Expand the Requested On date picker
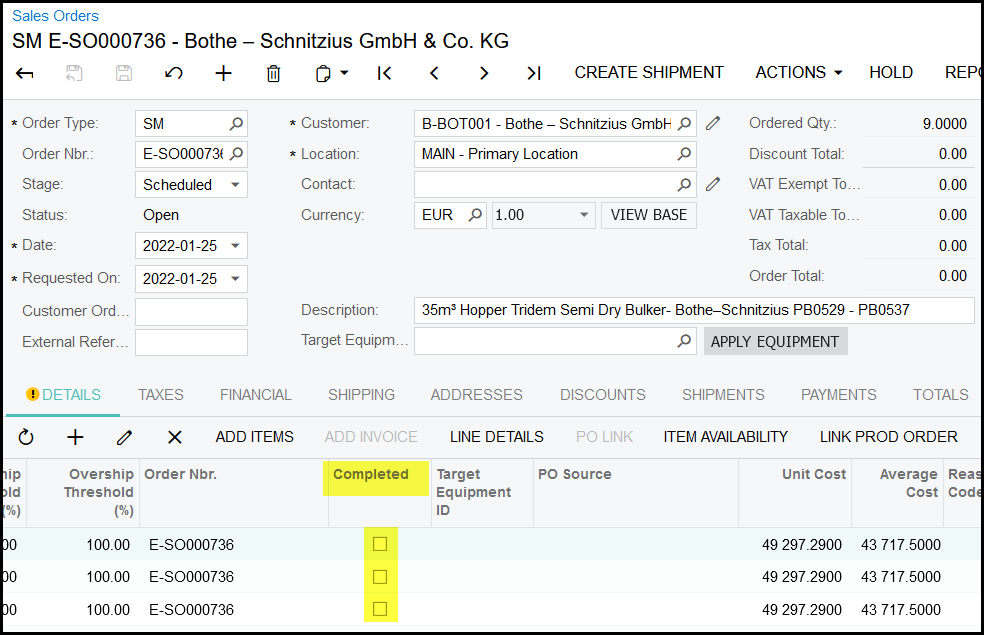This screenshot has width=984, height=635. (235, 279)
